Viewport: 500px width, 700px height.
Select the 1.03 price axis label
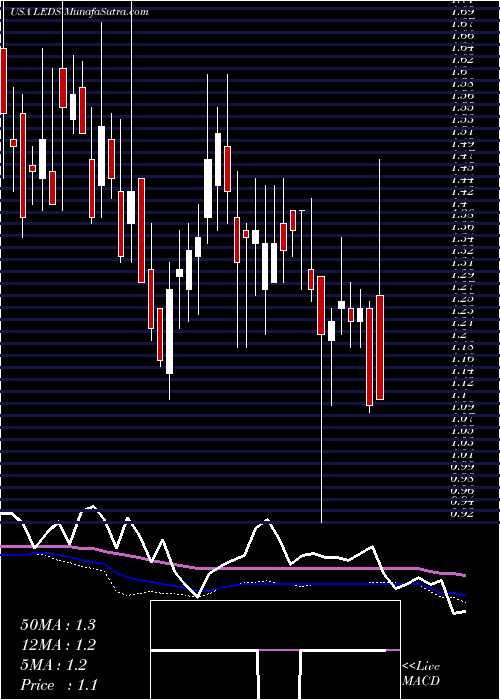pyautogui.click(x=462, y=443)
